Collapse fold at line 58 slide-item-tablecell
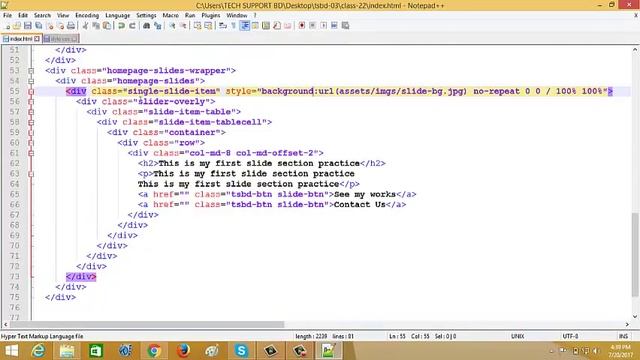The height and width of the screenshot is (360, 640). (x=31, y=122)
